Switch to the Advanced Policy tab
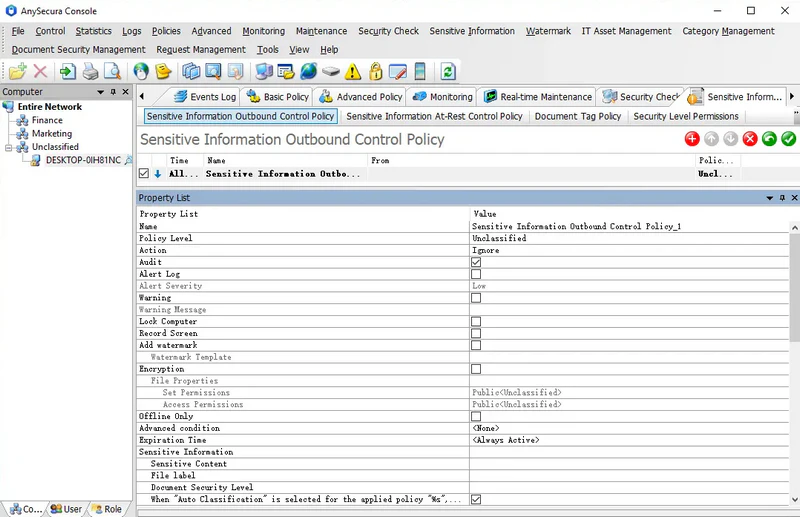The width and height of the screenshot is (800, 517). pyautogui.click(x=361, y=96)
